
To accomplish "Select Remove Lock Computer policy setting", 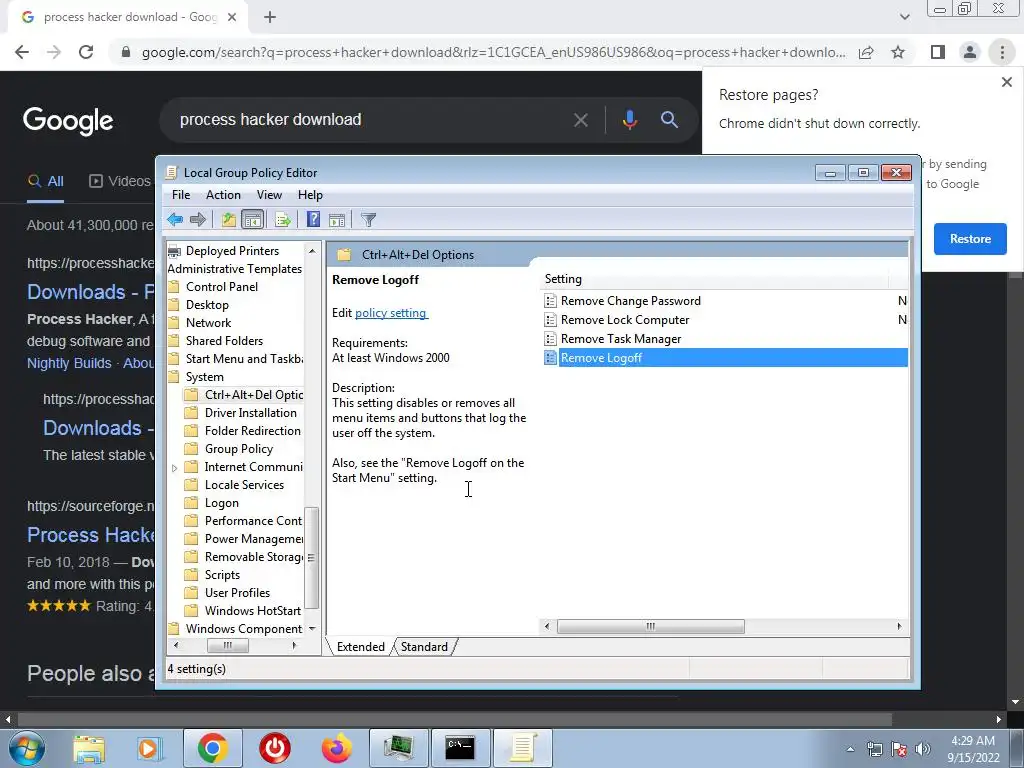I will coord(624,320).
